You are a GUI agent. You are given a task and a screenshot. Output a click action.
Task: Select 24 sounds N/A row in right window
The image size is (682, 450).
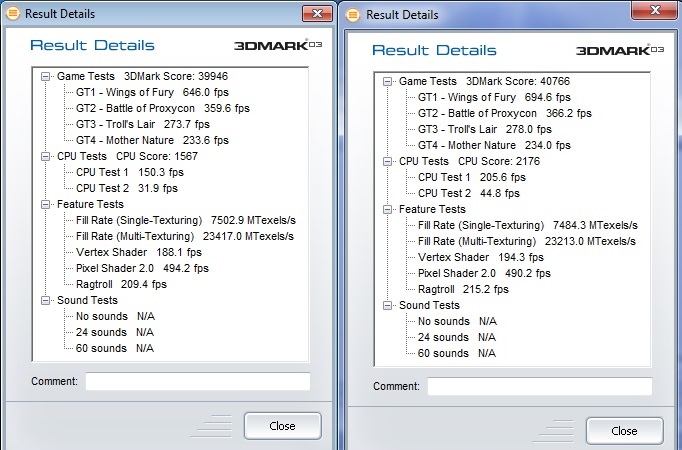pos(457,337)
